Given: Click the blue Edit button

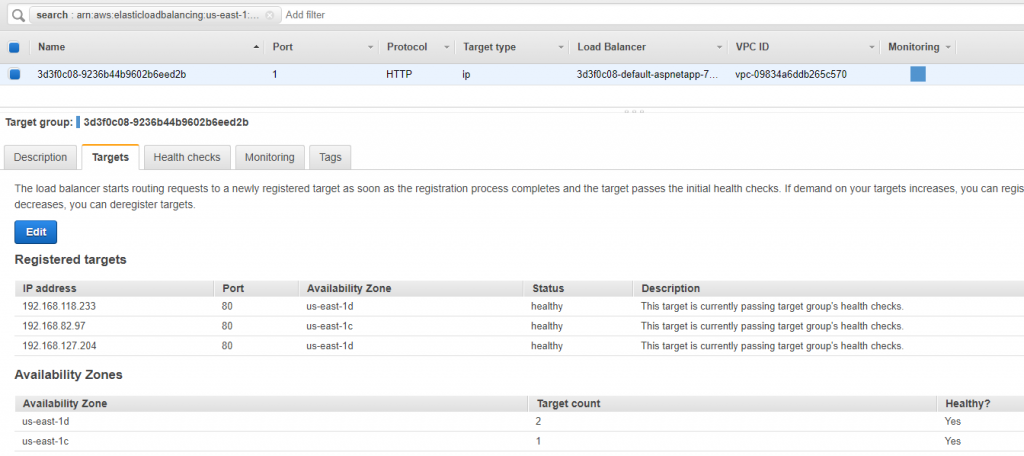Looking at the screenshot, I should pyautogui.click(x=36, y=232).
